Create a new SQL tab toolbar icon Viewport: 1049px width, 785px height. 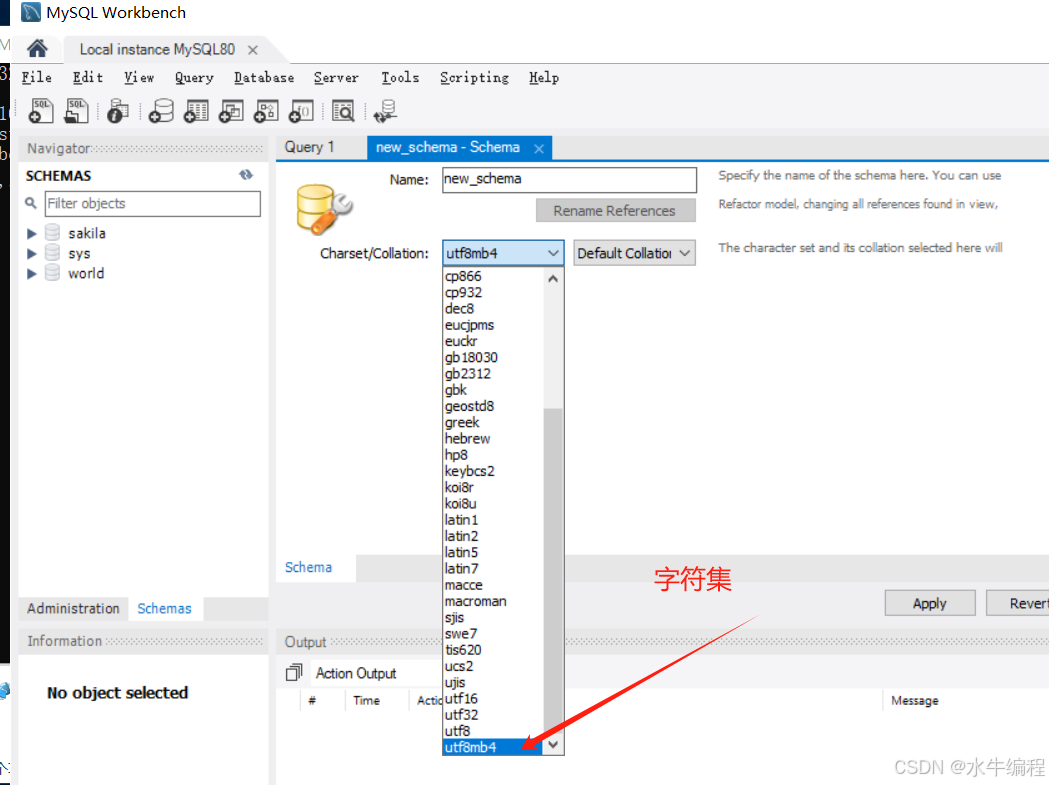point(41,110)
